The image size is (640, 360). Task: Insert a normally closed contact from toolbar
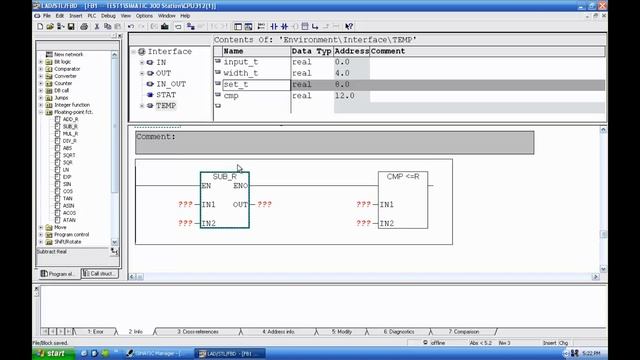click(x=284, y=27)
